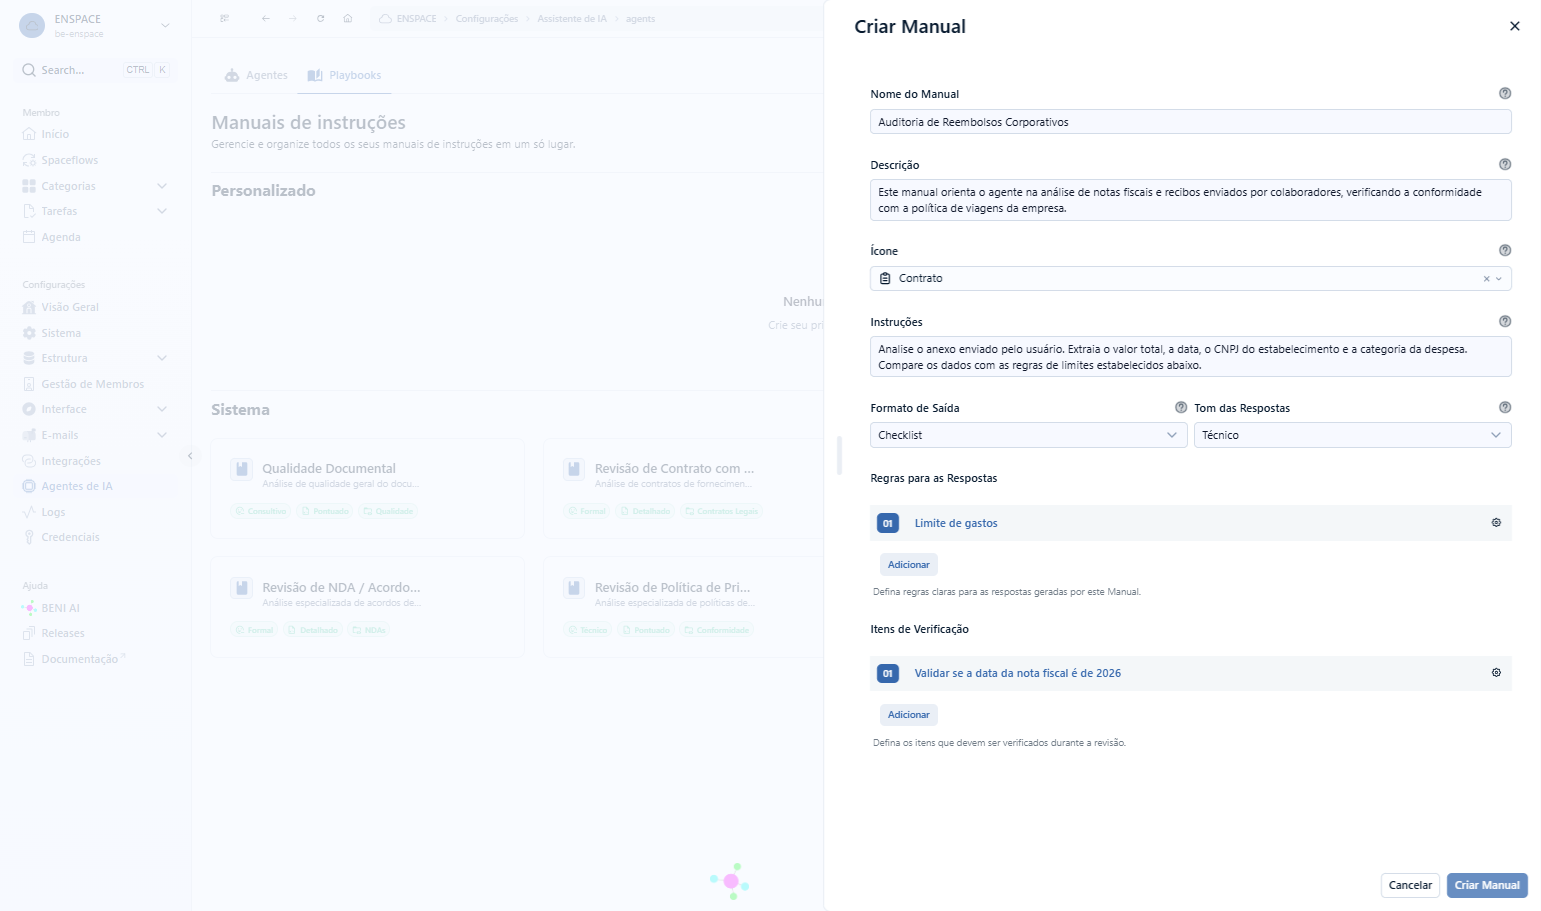1541x911 pixels.
Task: Expand the Ícone Contrato selector
Action: pyautogui.click(x=1498, y=279)
